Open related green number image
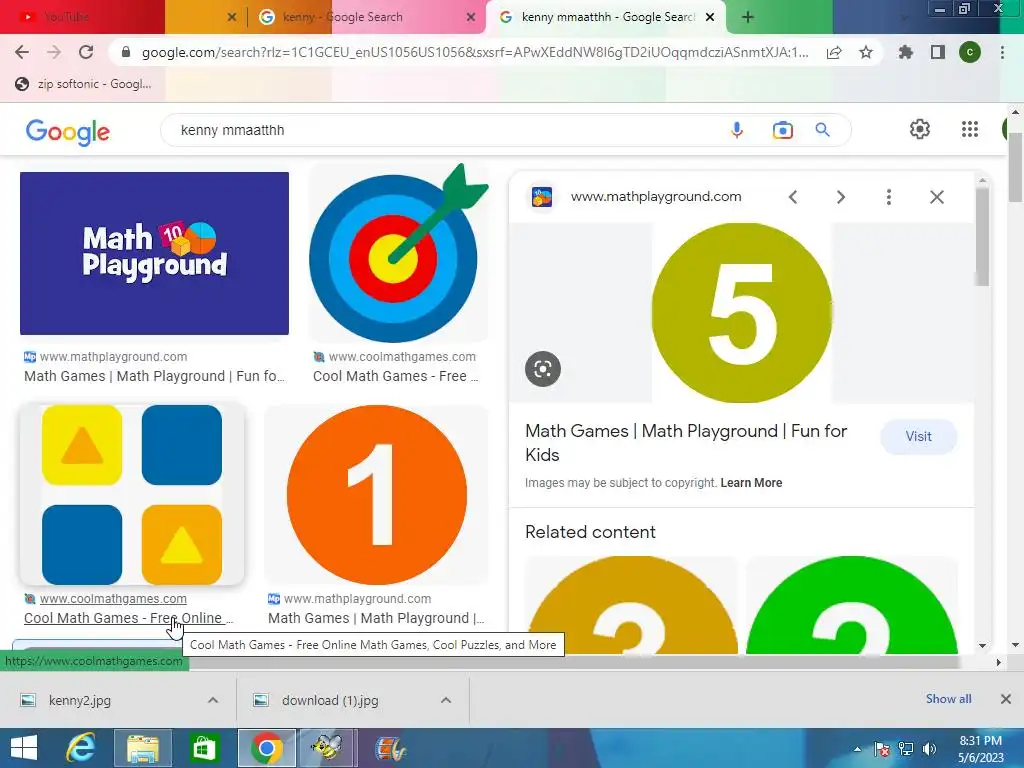 (x=852, y=605)
